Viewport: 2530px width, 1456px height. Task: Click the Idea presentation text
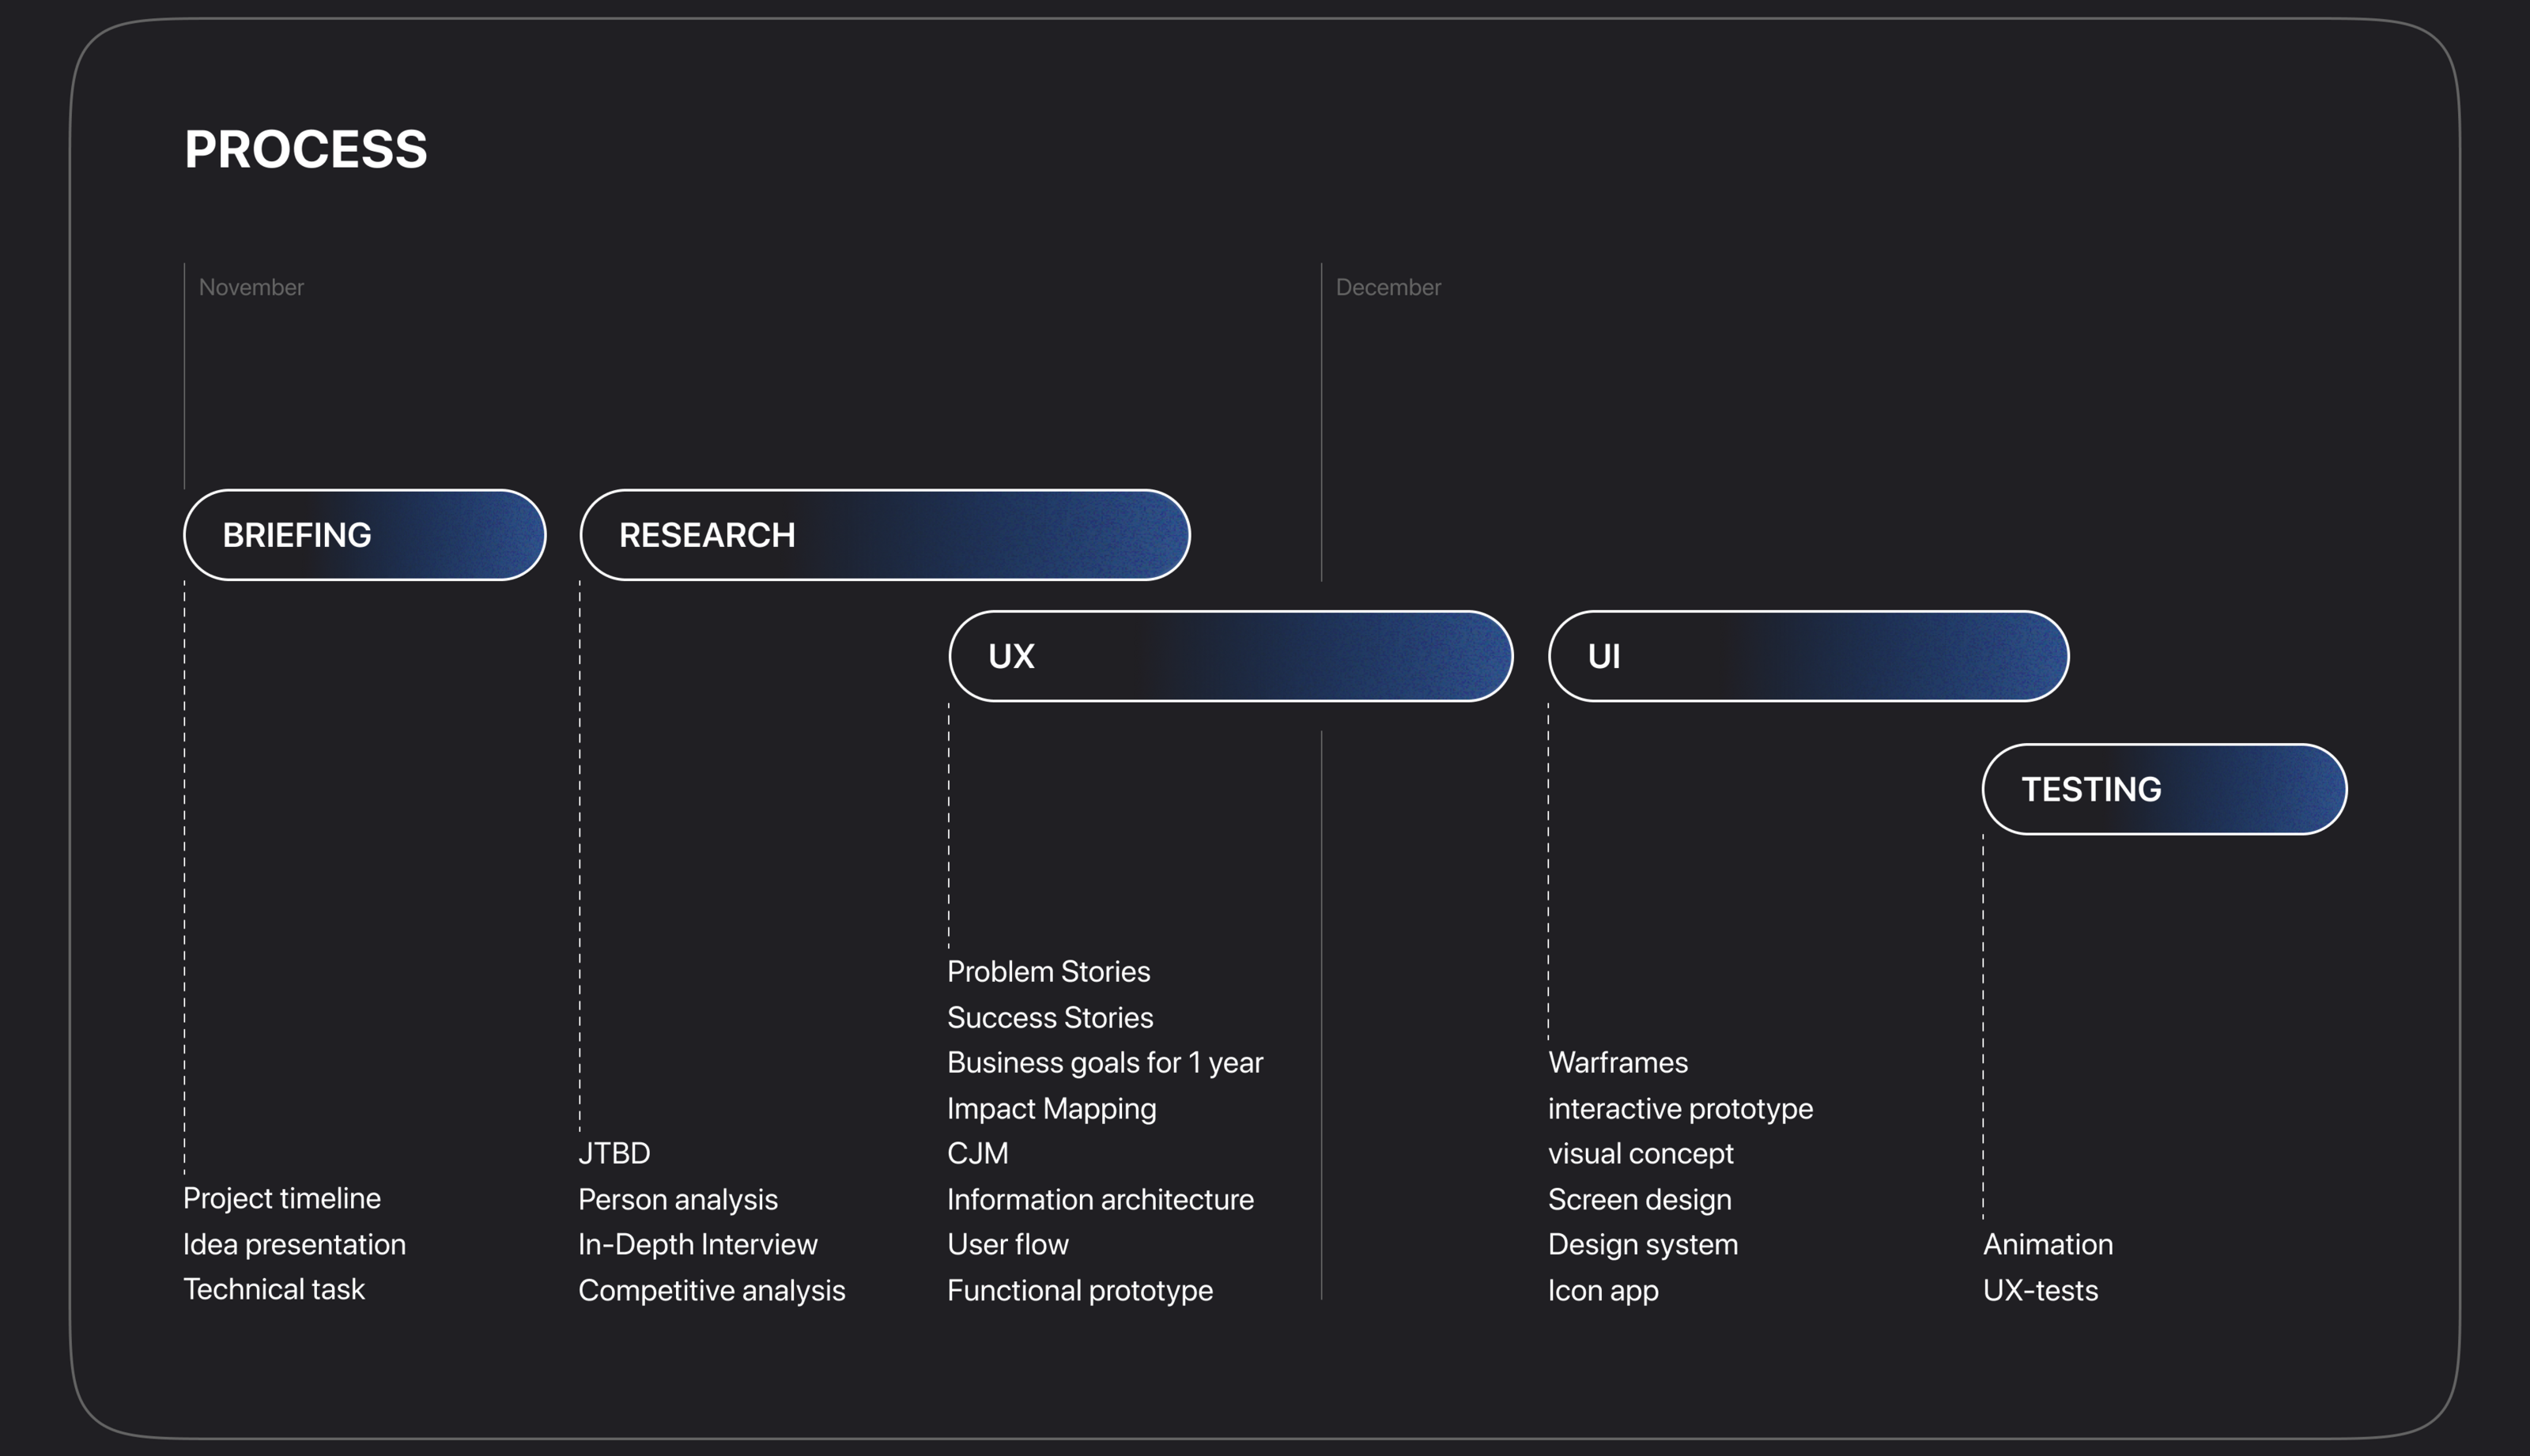point(294,1244)
